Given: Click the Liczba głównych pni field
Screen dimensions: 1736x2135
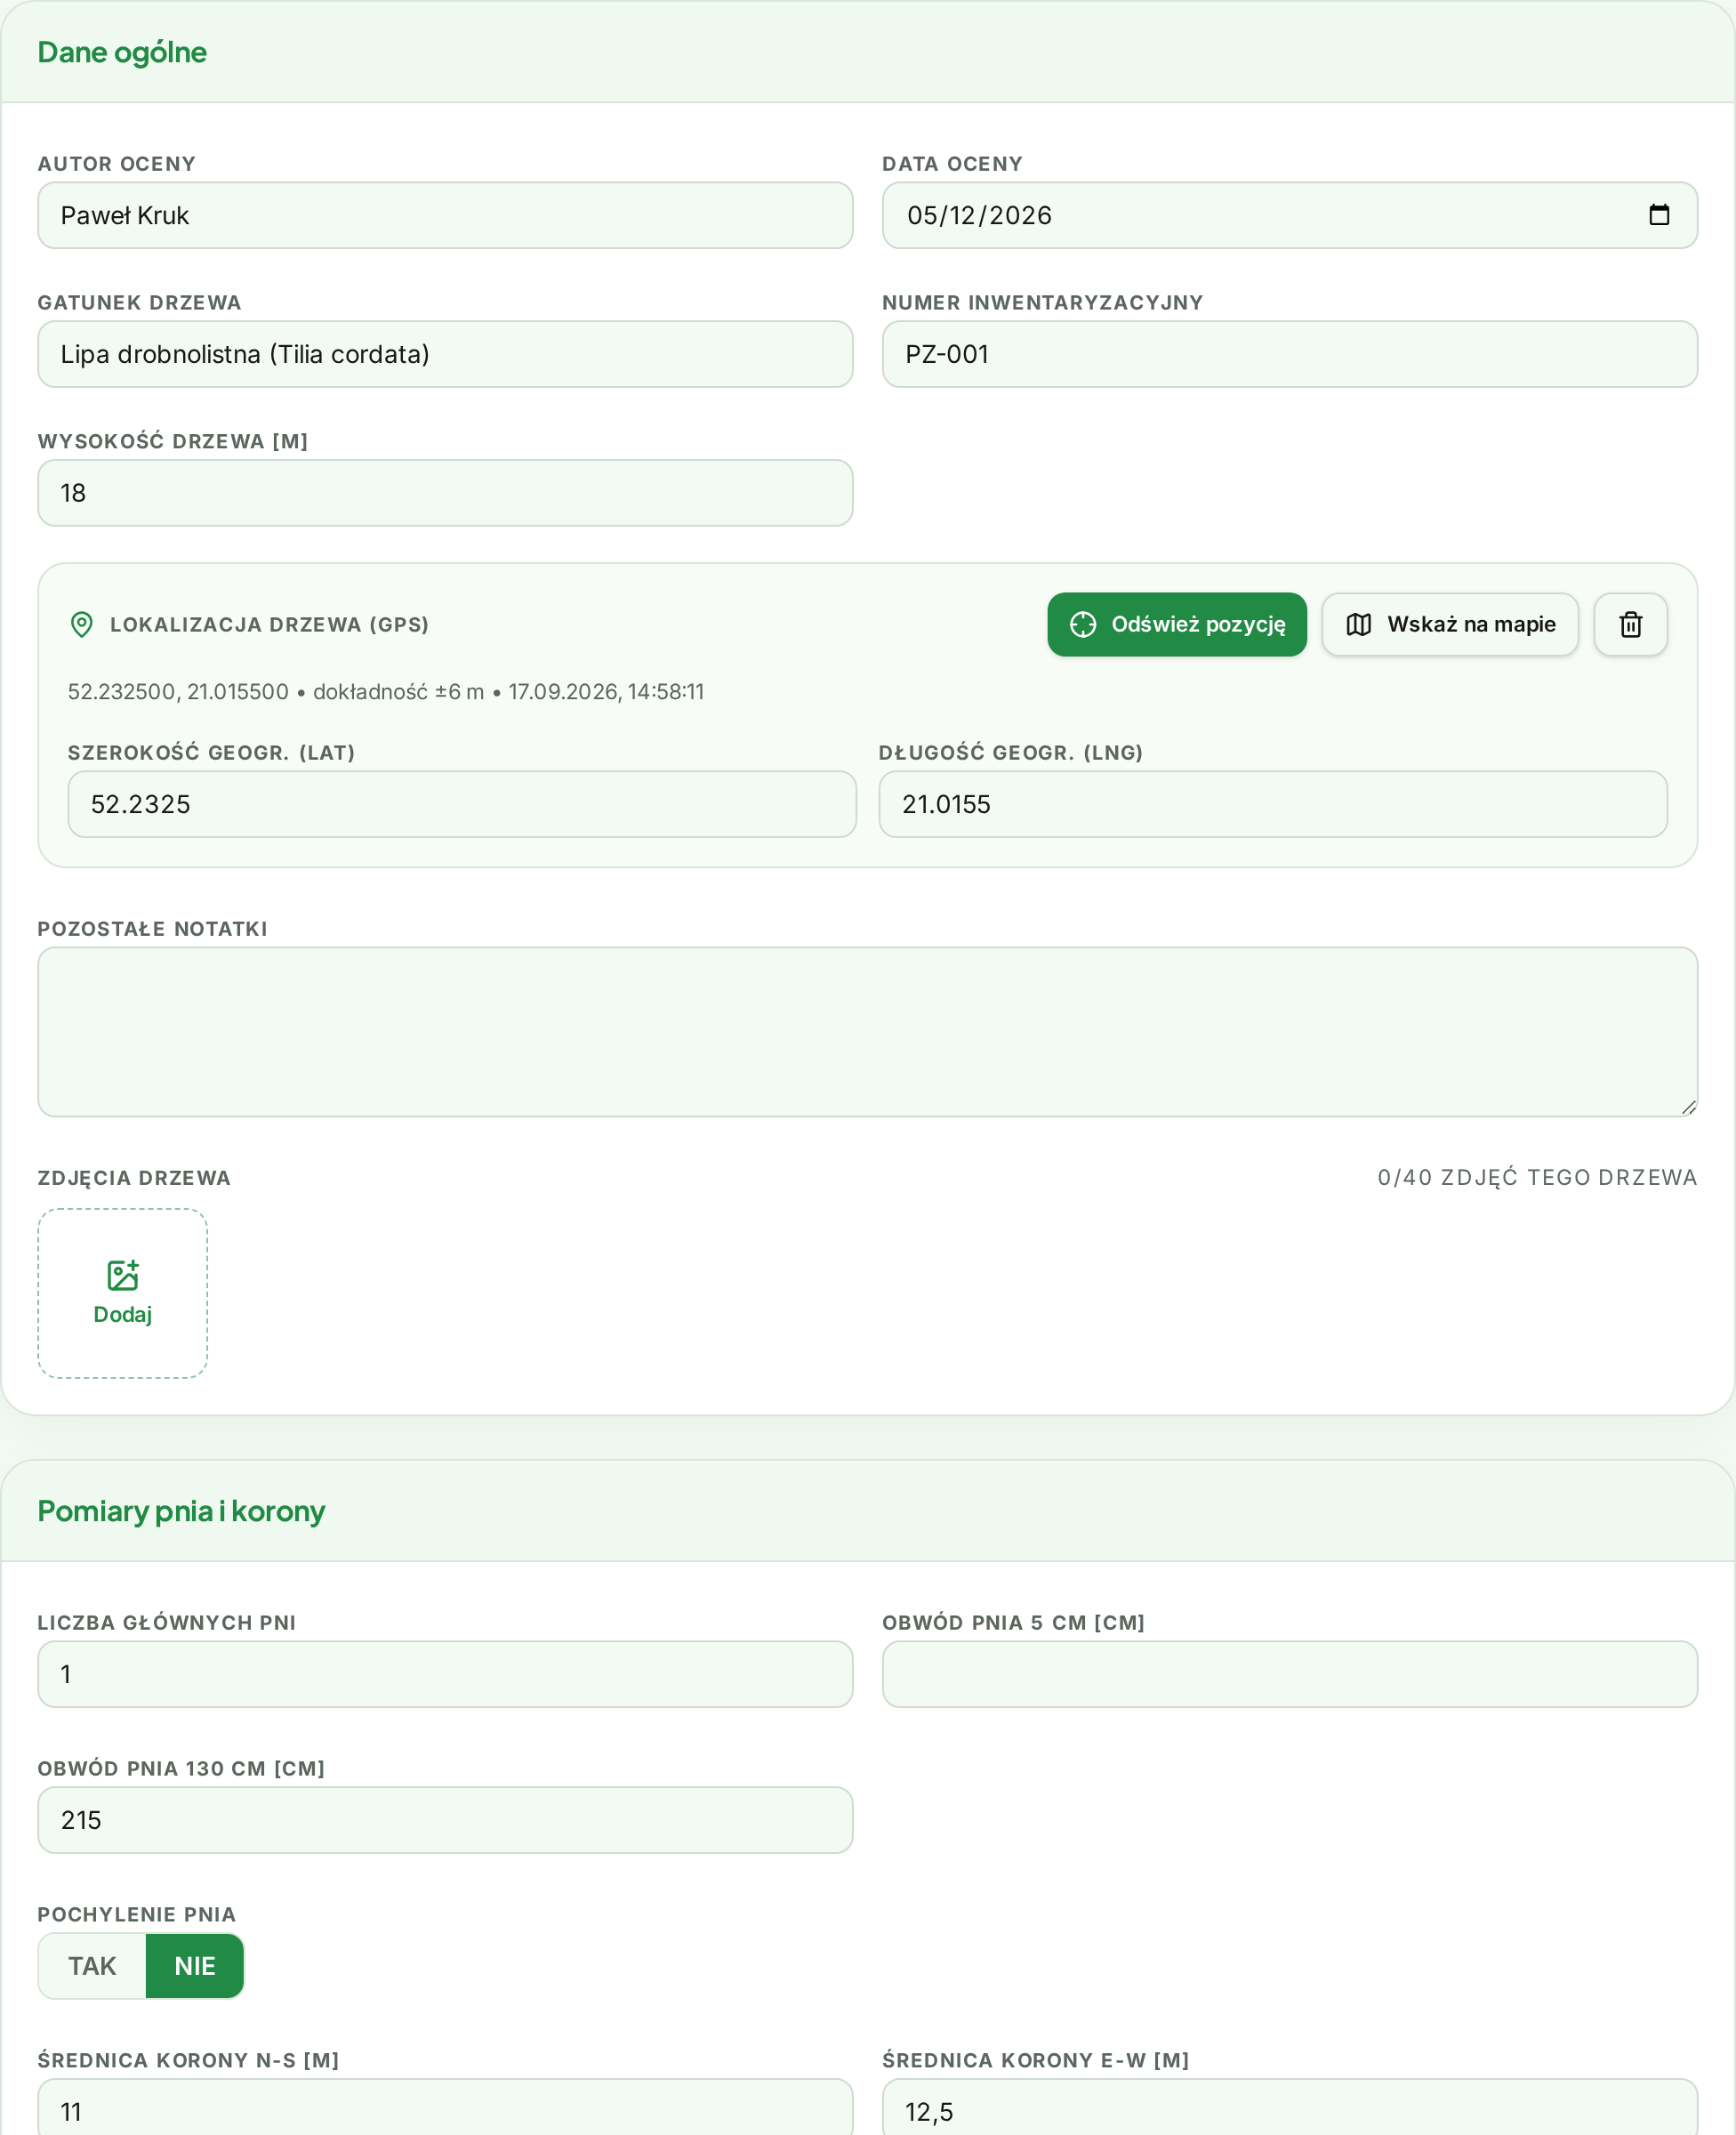Looking at the screenshot, I should (445, 1673).
